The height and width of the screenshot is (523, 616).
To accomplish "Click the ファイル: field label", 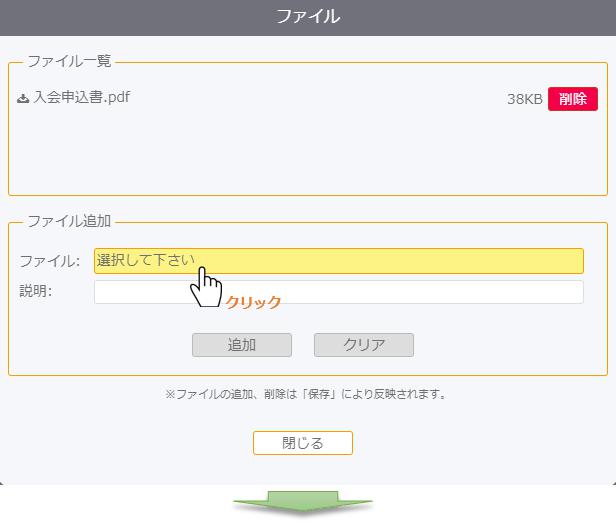I will tap(50, 261).
